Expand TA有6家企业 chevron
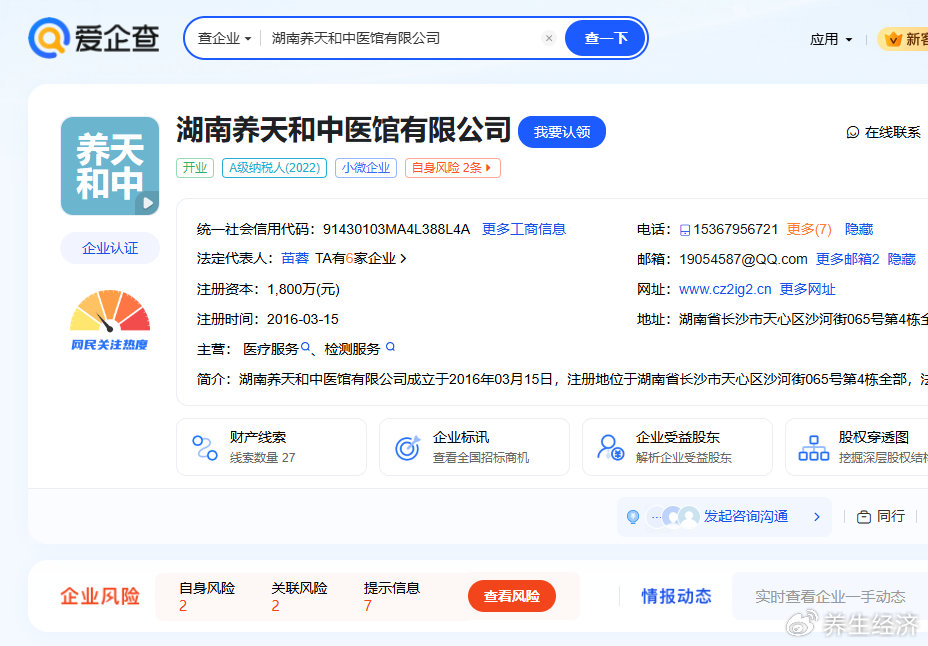Viewport: 928px width, 646px height. coord(403,258)
